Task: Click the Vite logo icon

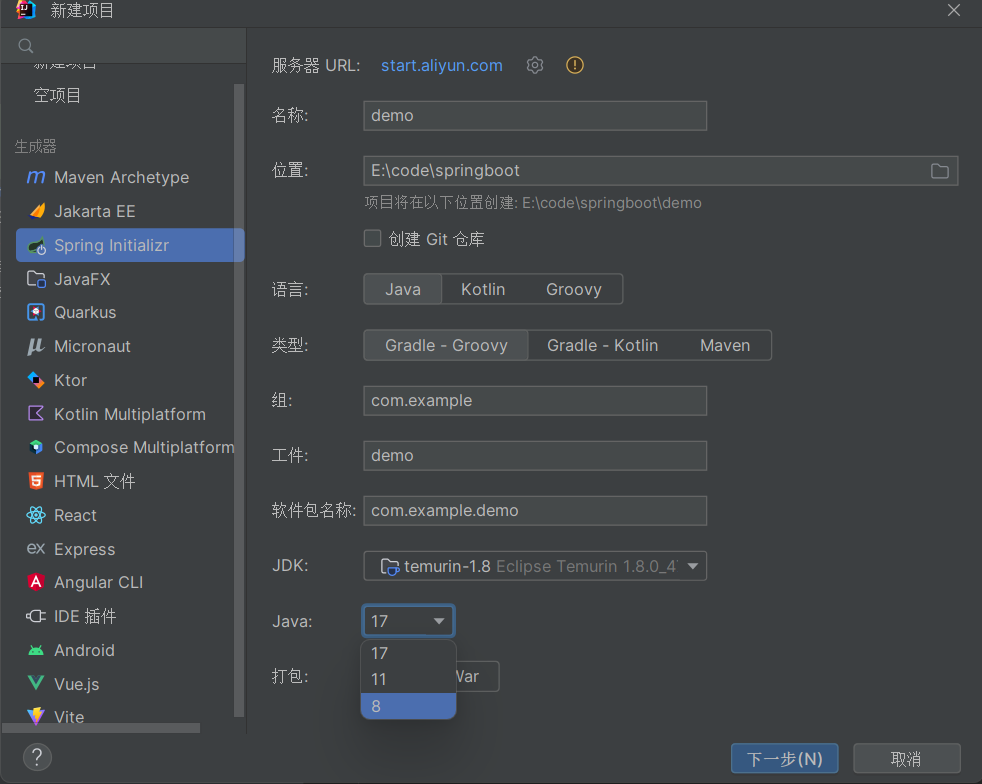Action: [36, 716]
